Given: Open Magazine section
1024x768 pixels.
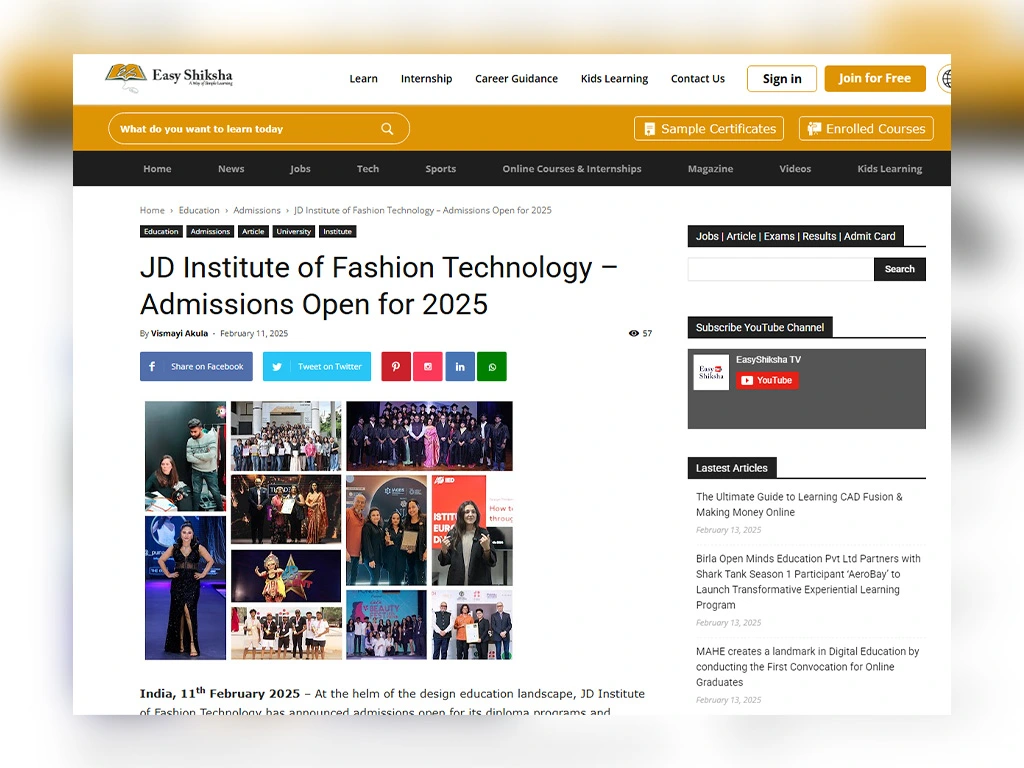Looking at the screenshot, I should pyautogui.click(x=711, y=168).
